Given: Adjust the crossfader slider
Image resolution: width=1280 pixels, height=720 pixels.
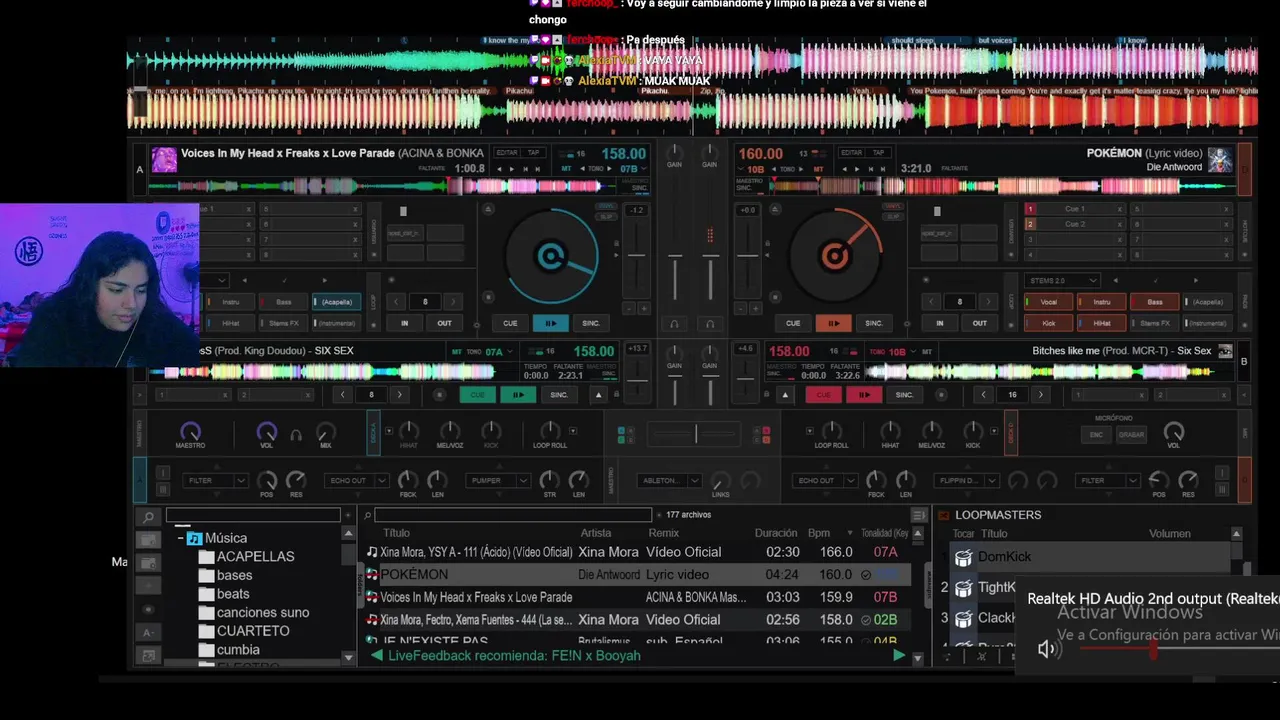Looking at the screenshot, I should coord(696,434).
